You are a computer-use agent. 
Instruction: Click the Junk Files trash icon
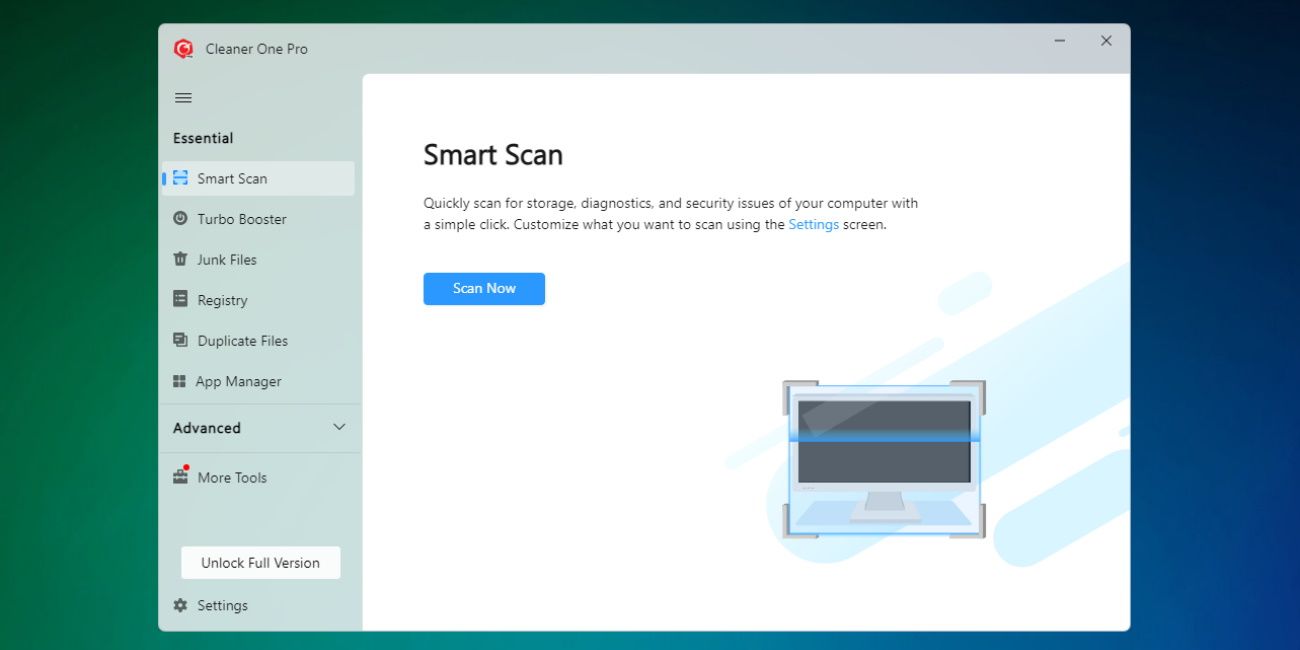coord(180,259)
